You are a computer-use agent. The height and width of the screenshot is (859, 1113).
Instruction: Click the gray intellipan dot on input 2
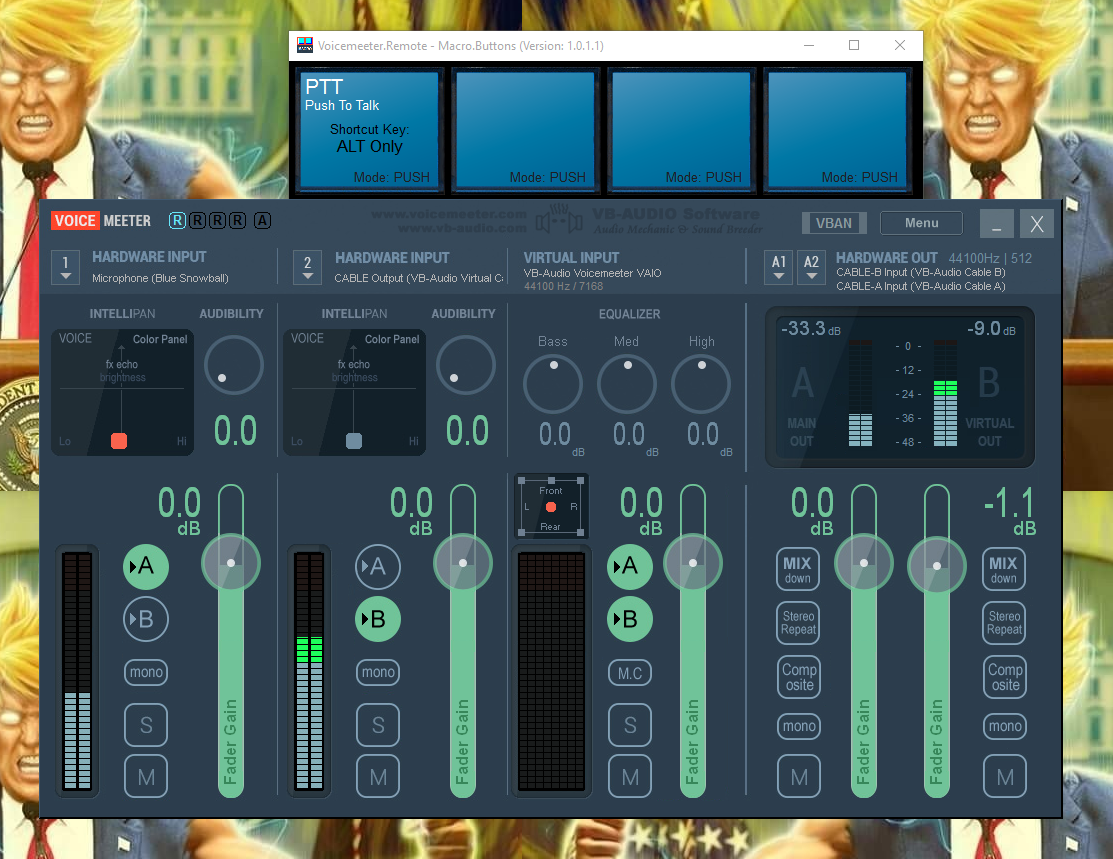coord(353,441)
